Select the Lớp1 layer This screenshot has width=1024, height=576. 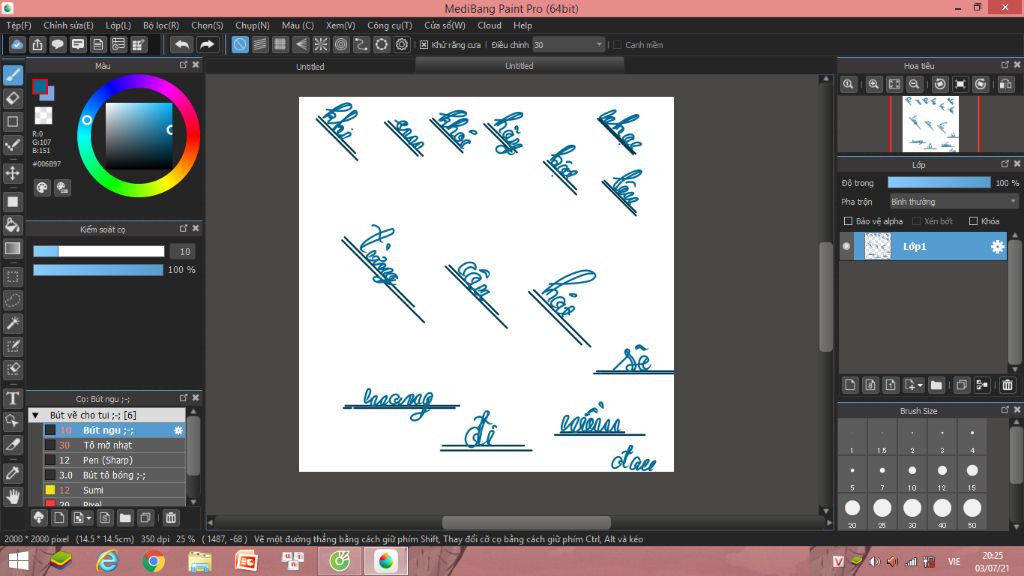(930, 246)
